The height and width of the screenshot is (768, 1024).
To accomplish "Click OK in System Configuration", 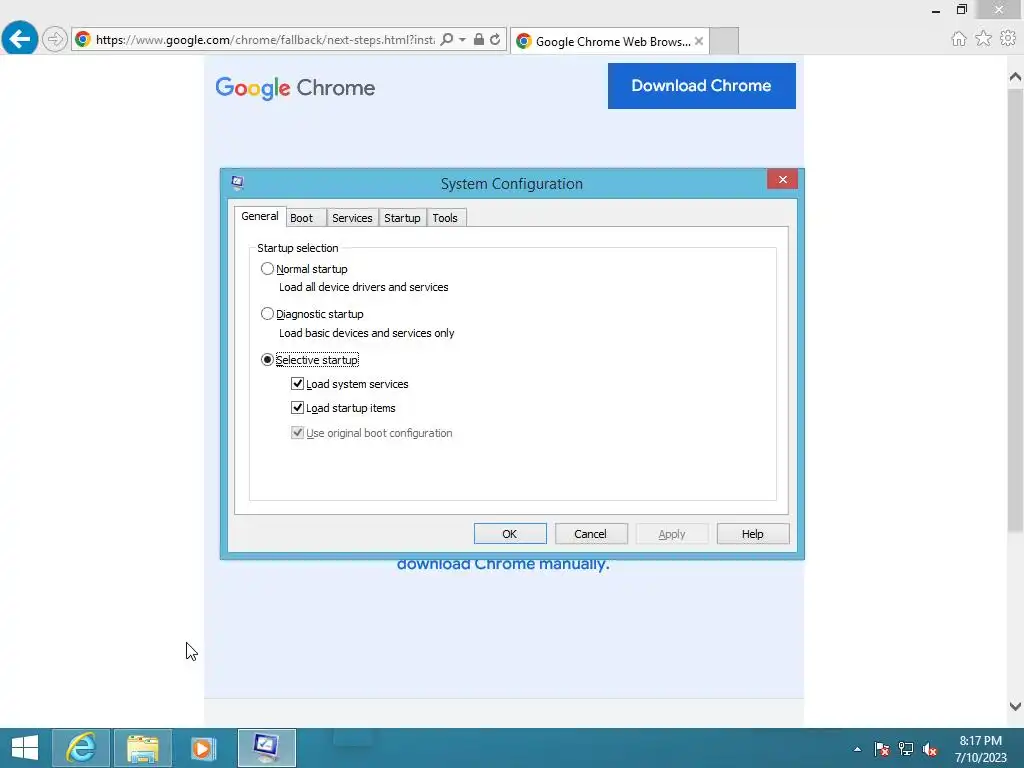I will click(x=510, y=534).
